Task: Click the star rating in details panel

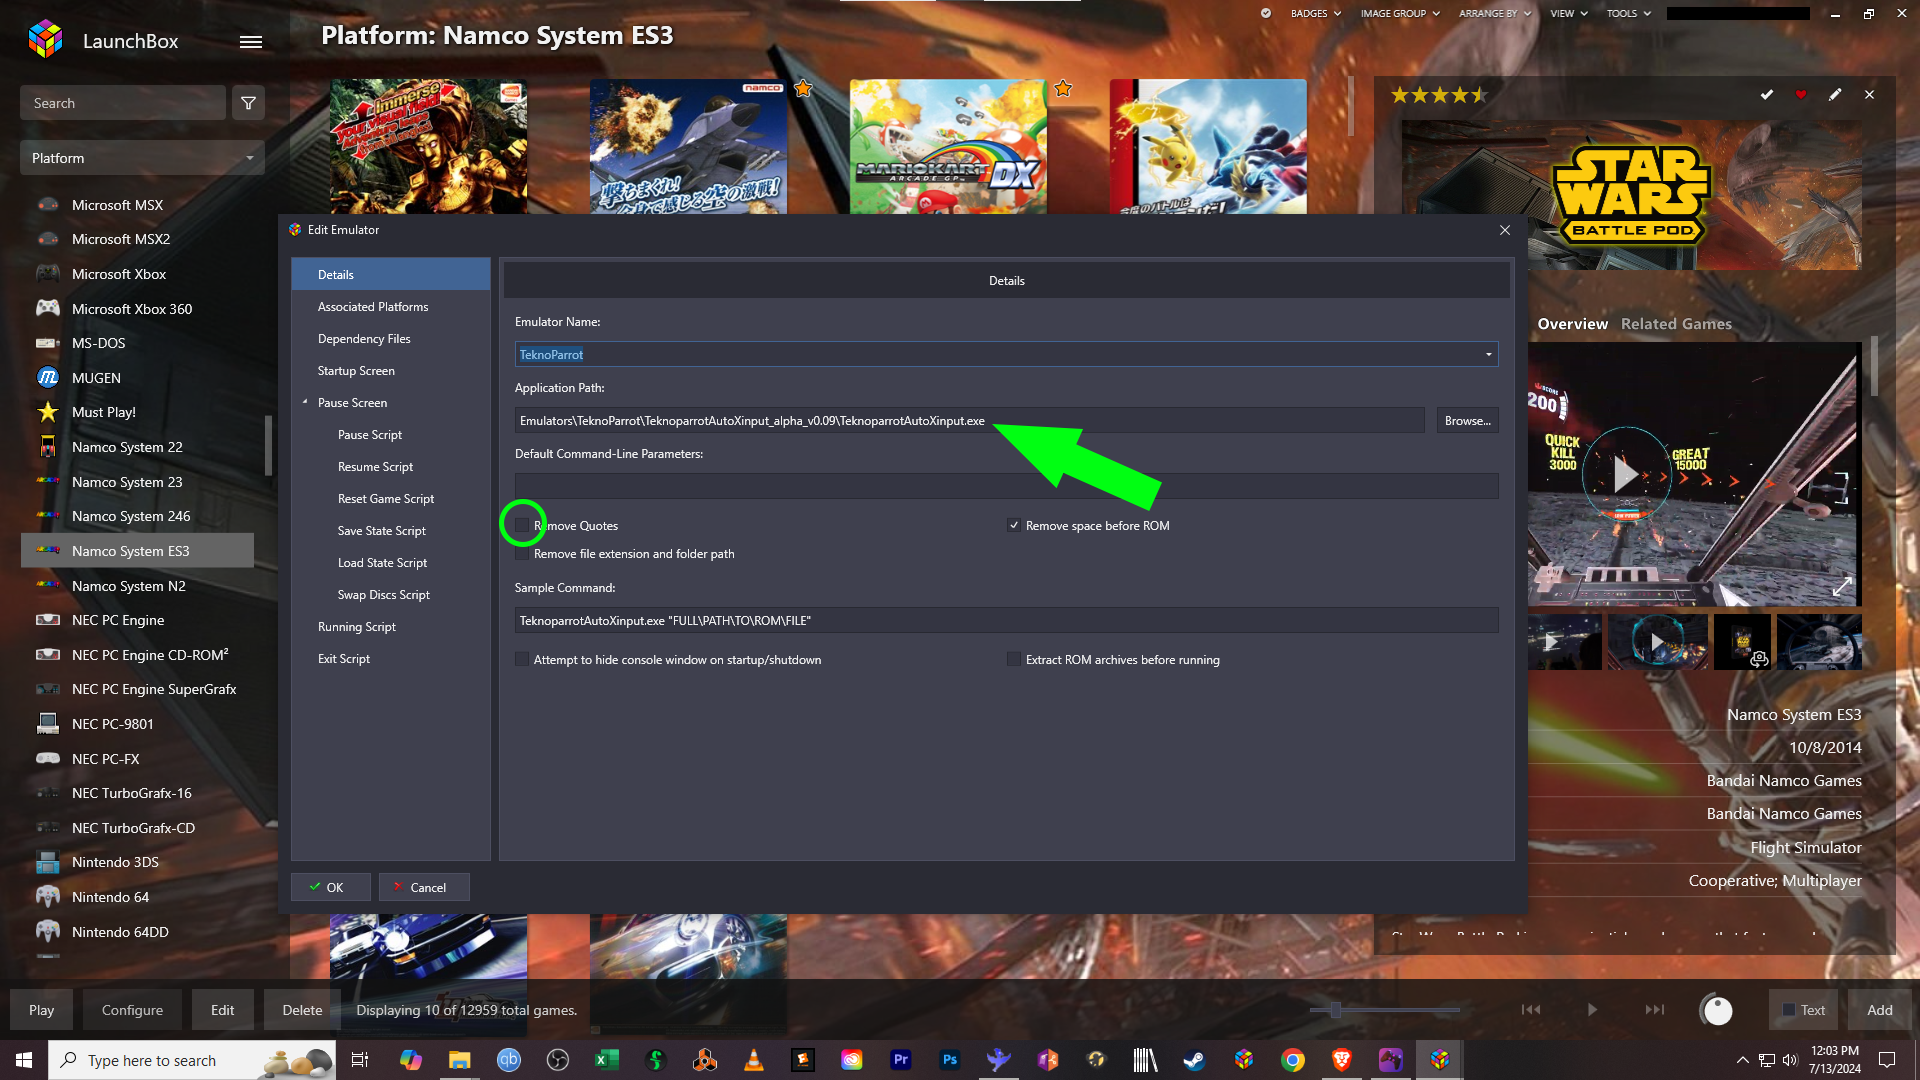Action: [1438, 95]
